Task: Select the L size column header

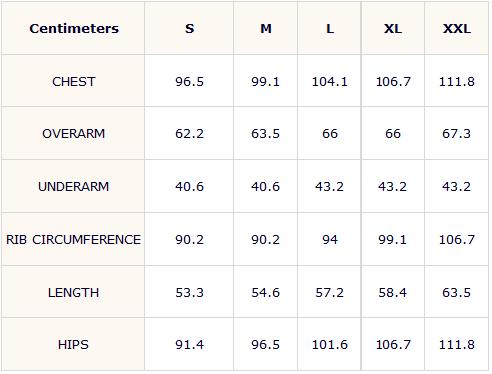Action: click(x=330, y=29)
